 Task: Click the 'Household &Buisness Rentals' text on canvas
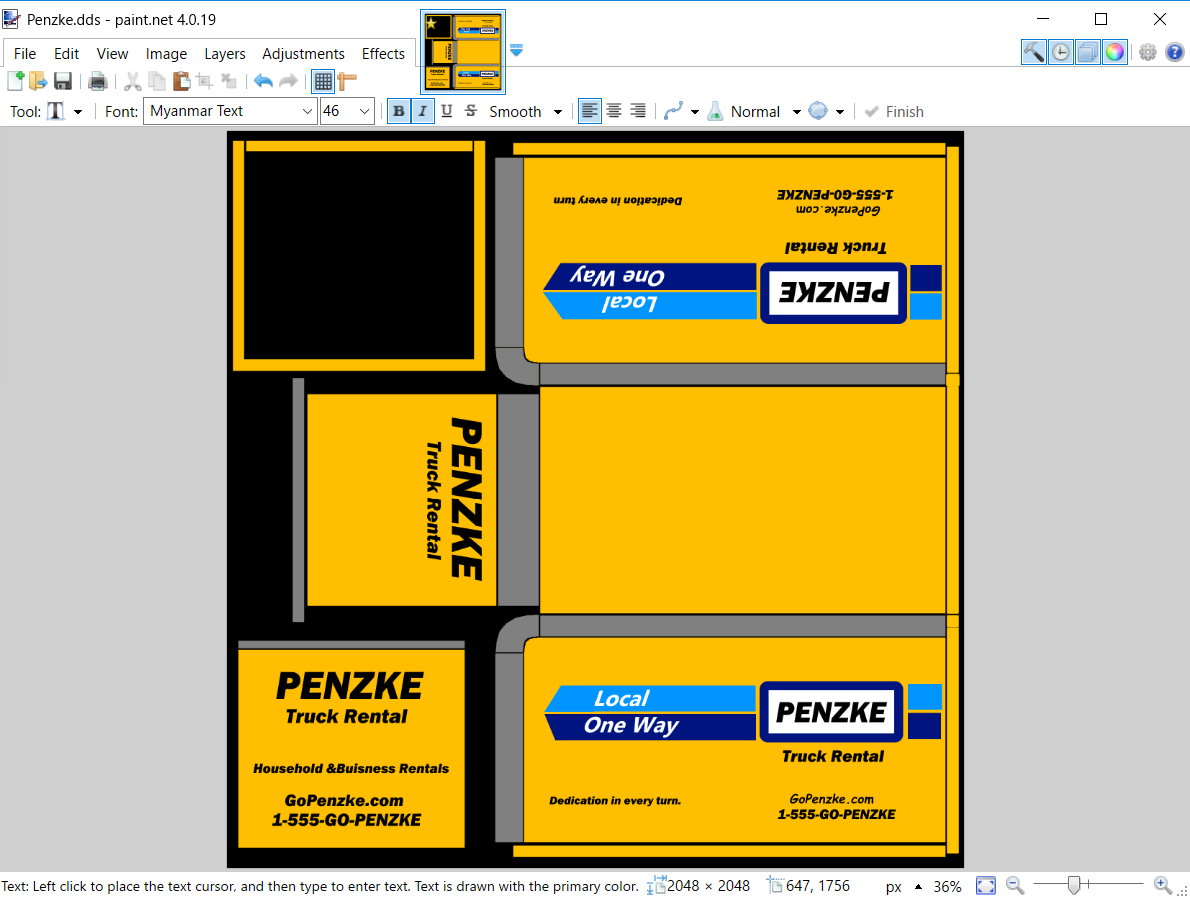[351, 769]
